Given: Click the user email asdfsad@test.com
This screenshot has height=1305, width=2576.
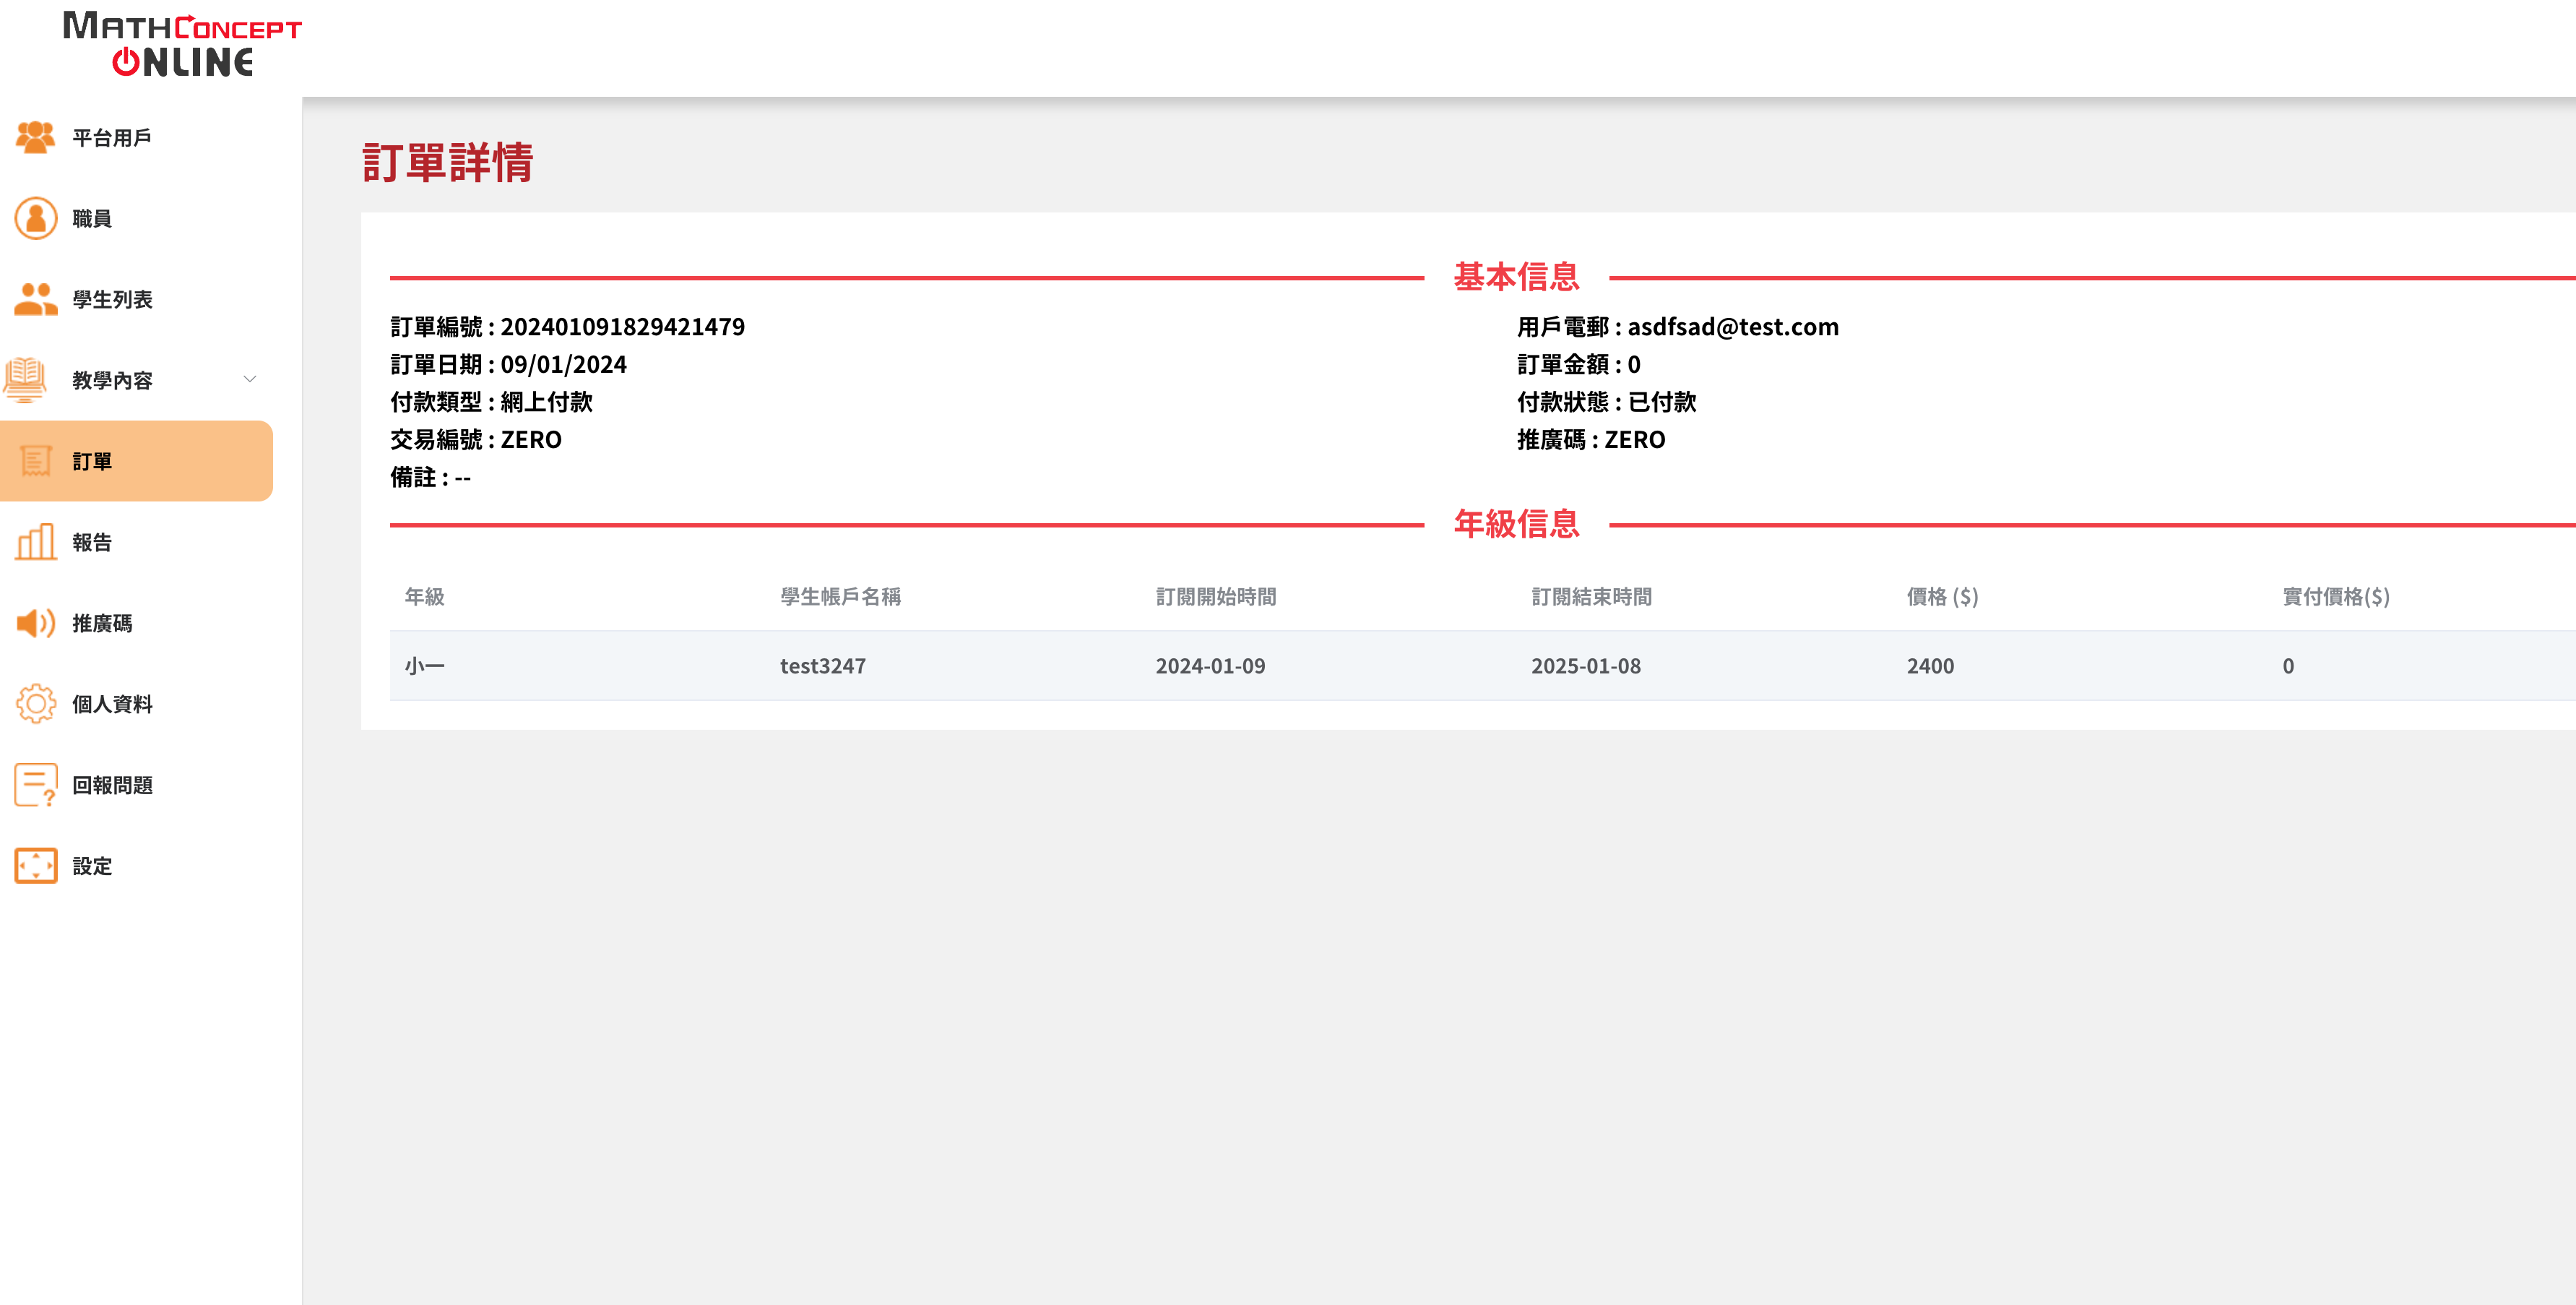Looking at the screenshot, I should point(1732,327).
